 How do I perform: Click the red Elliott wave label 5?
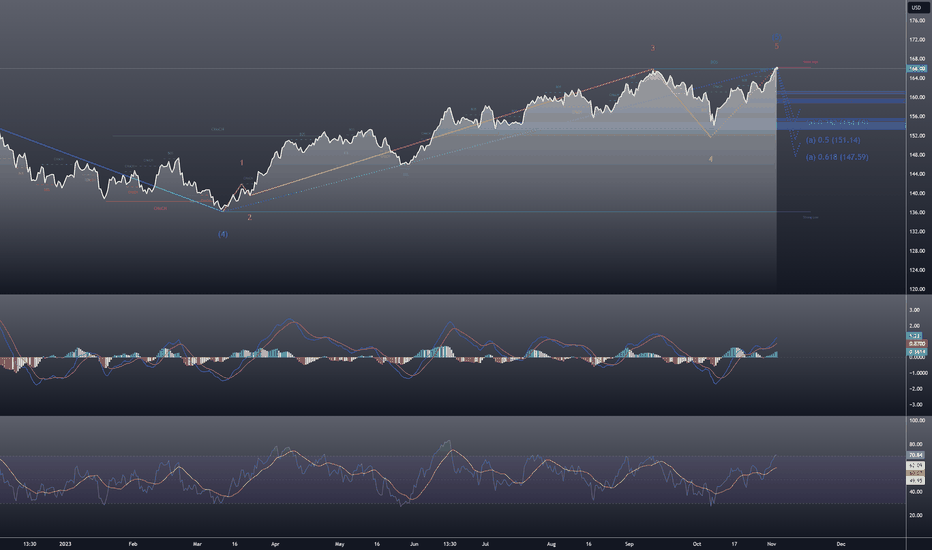click(776, 46)
